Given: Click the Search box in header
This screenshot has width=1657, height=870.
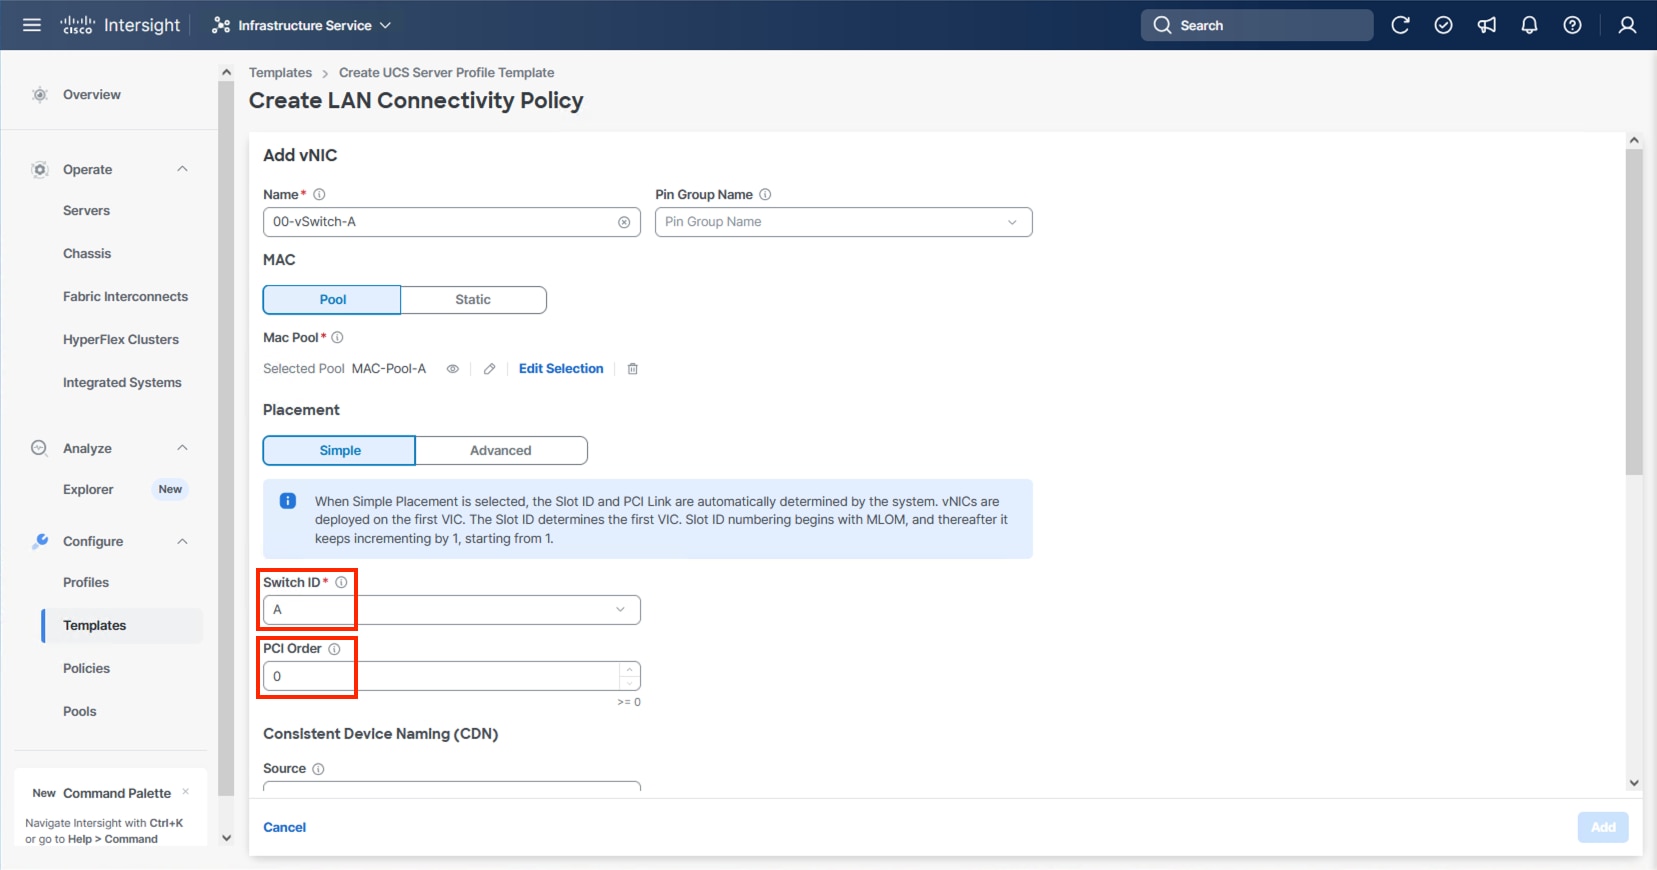Looking at the screenshot, I should coord(1256,25).
